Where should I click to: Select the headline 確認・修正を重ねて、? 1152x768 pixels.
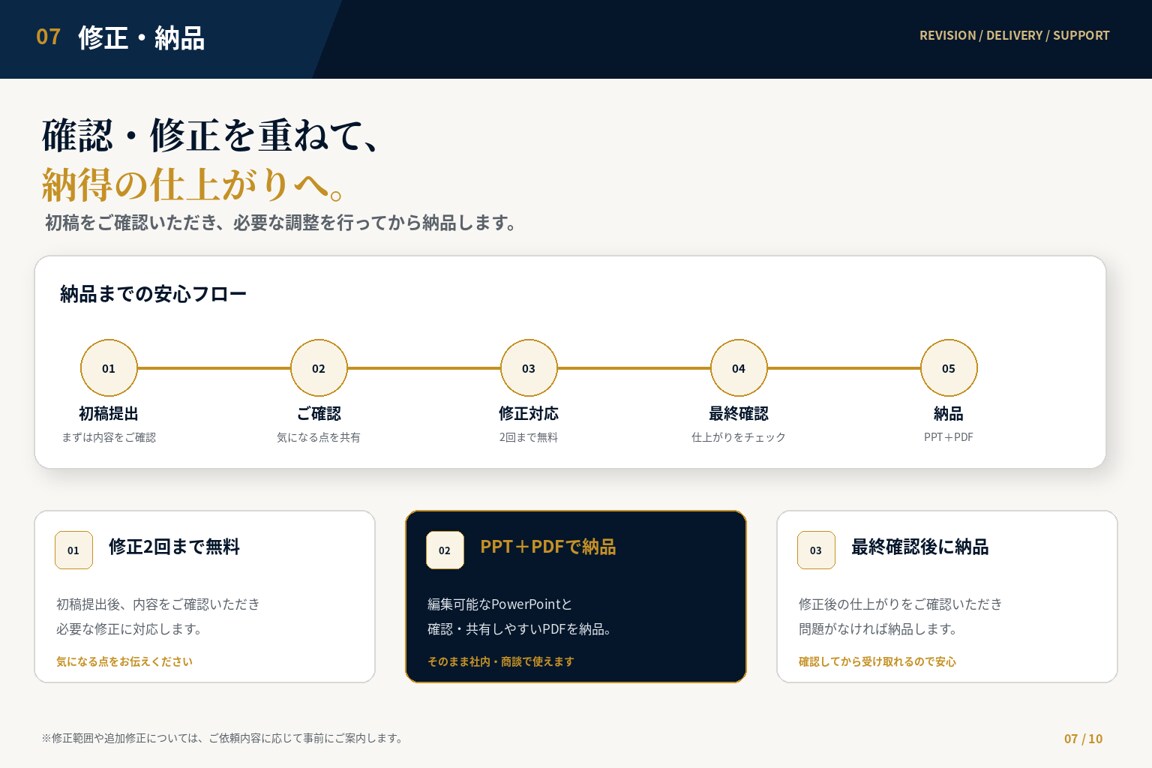click(211, 135)
